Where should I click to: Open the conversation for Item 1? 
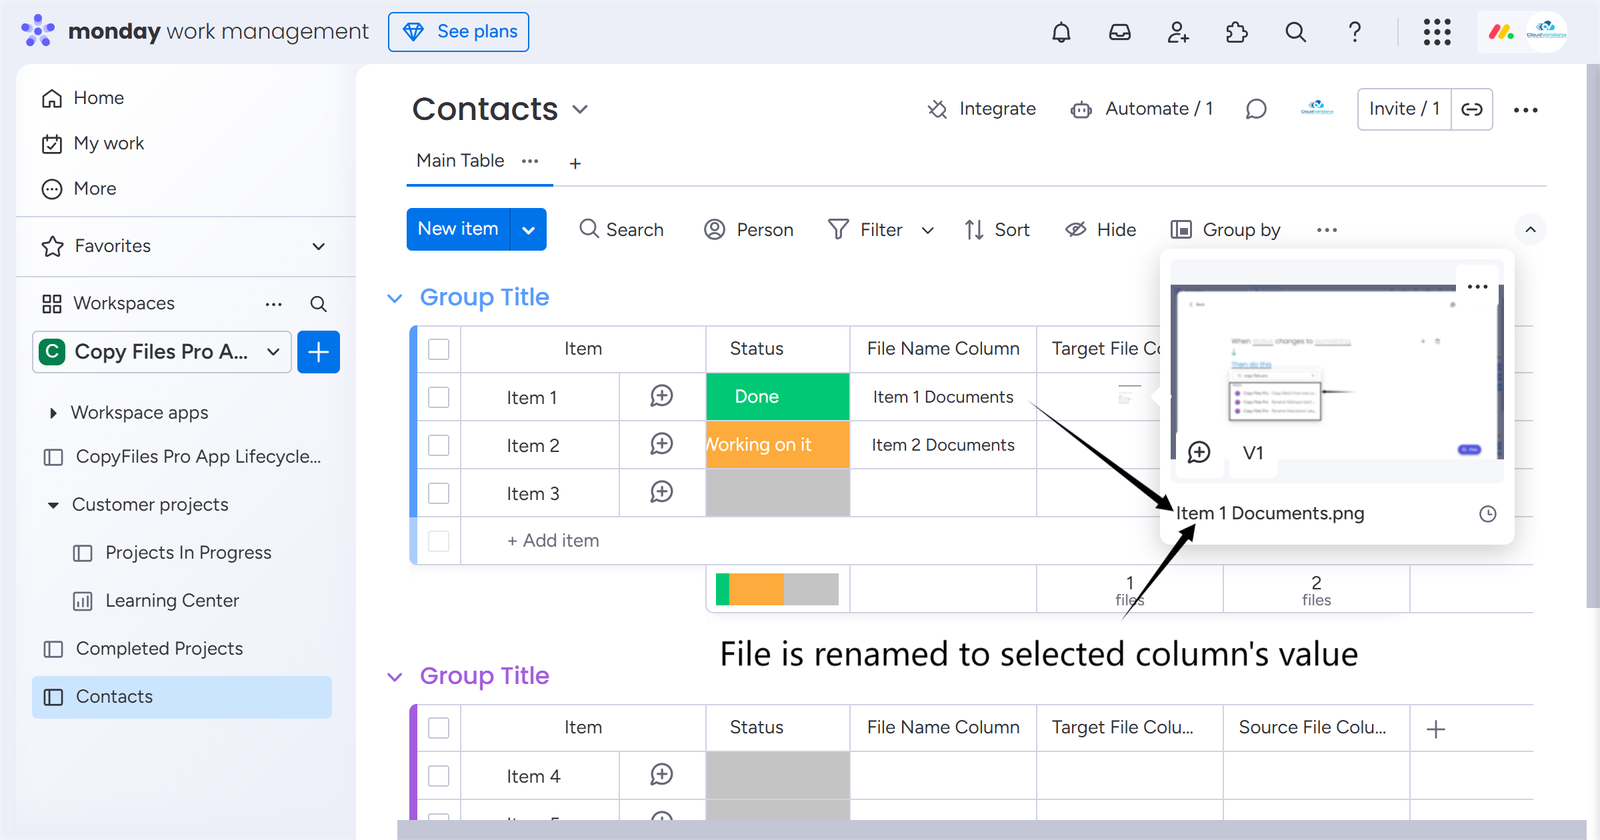click(662, 396)
